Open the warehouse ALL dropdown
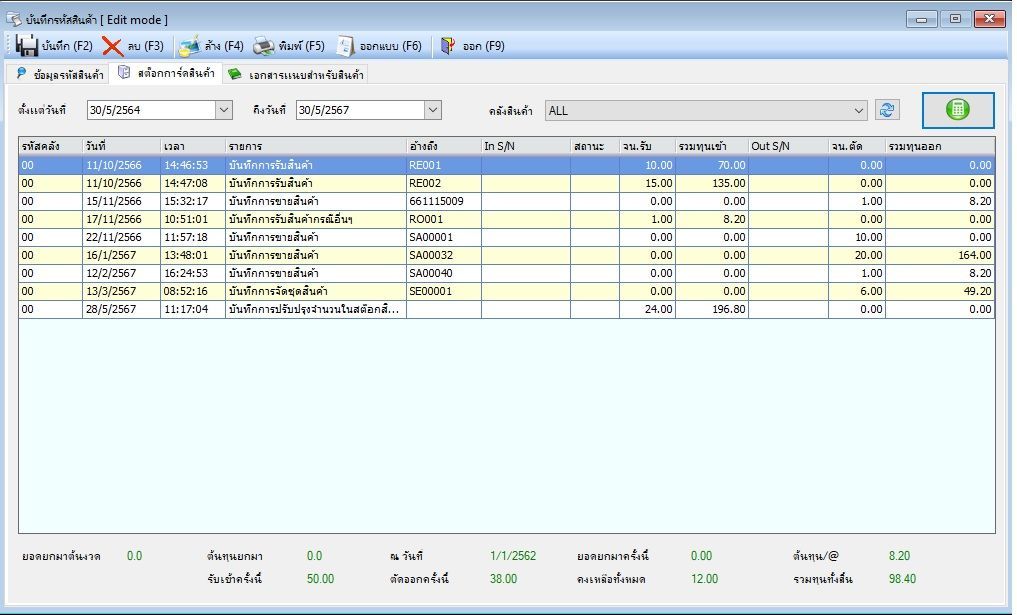 [859, 111]
